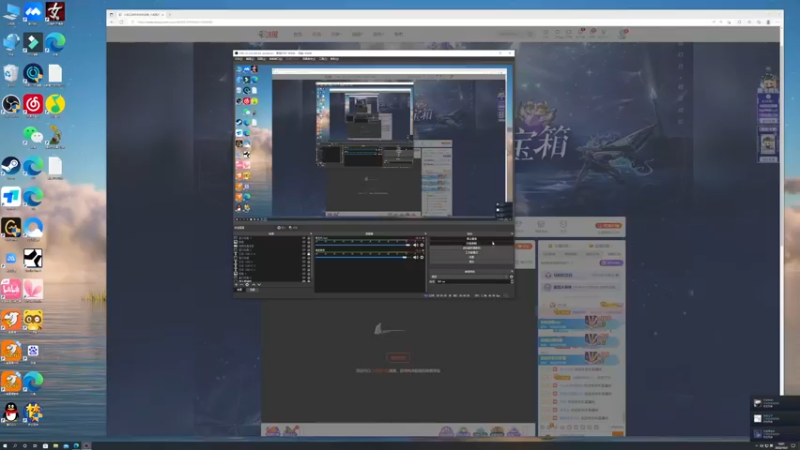The height and width of the screenshot is (450, 800).
Task: Launch WeGame black and gold shortcut
Action: pos(11,227)
